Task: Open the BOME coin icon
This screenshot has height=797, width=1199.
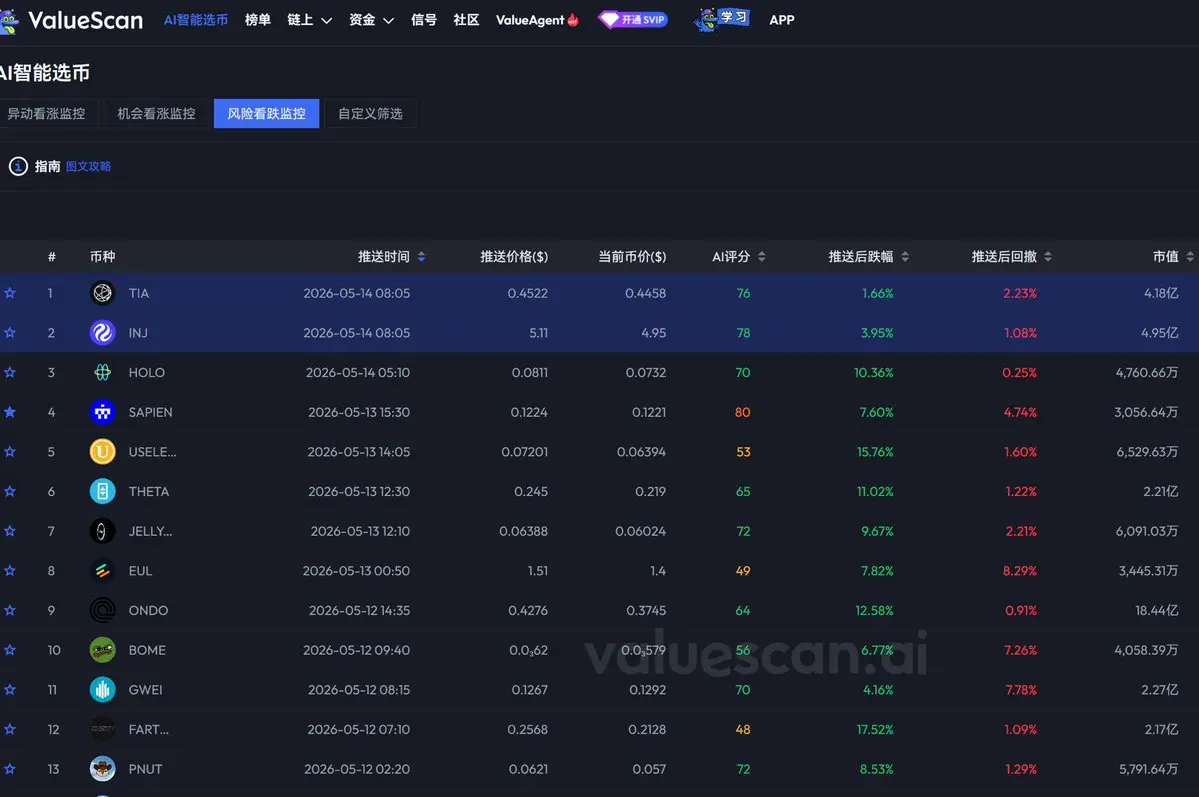Action: [102, 650]
